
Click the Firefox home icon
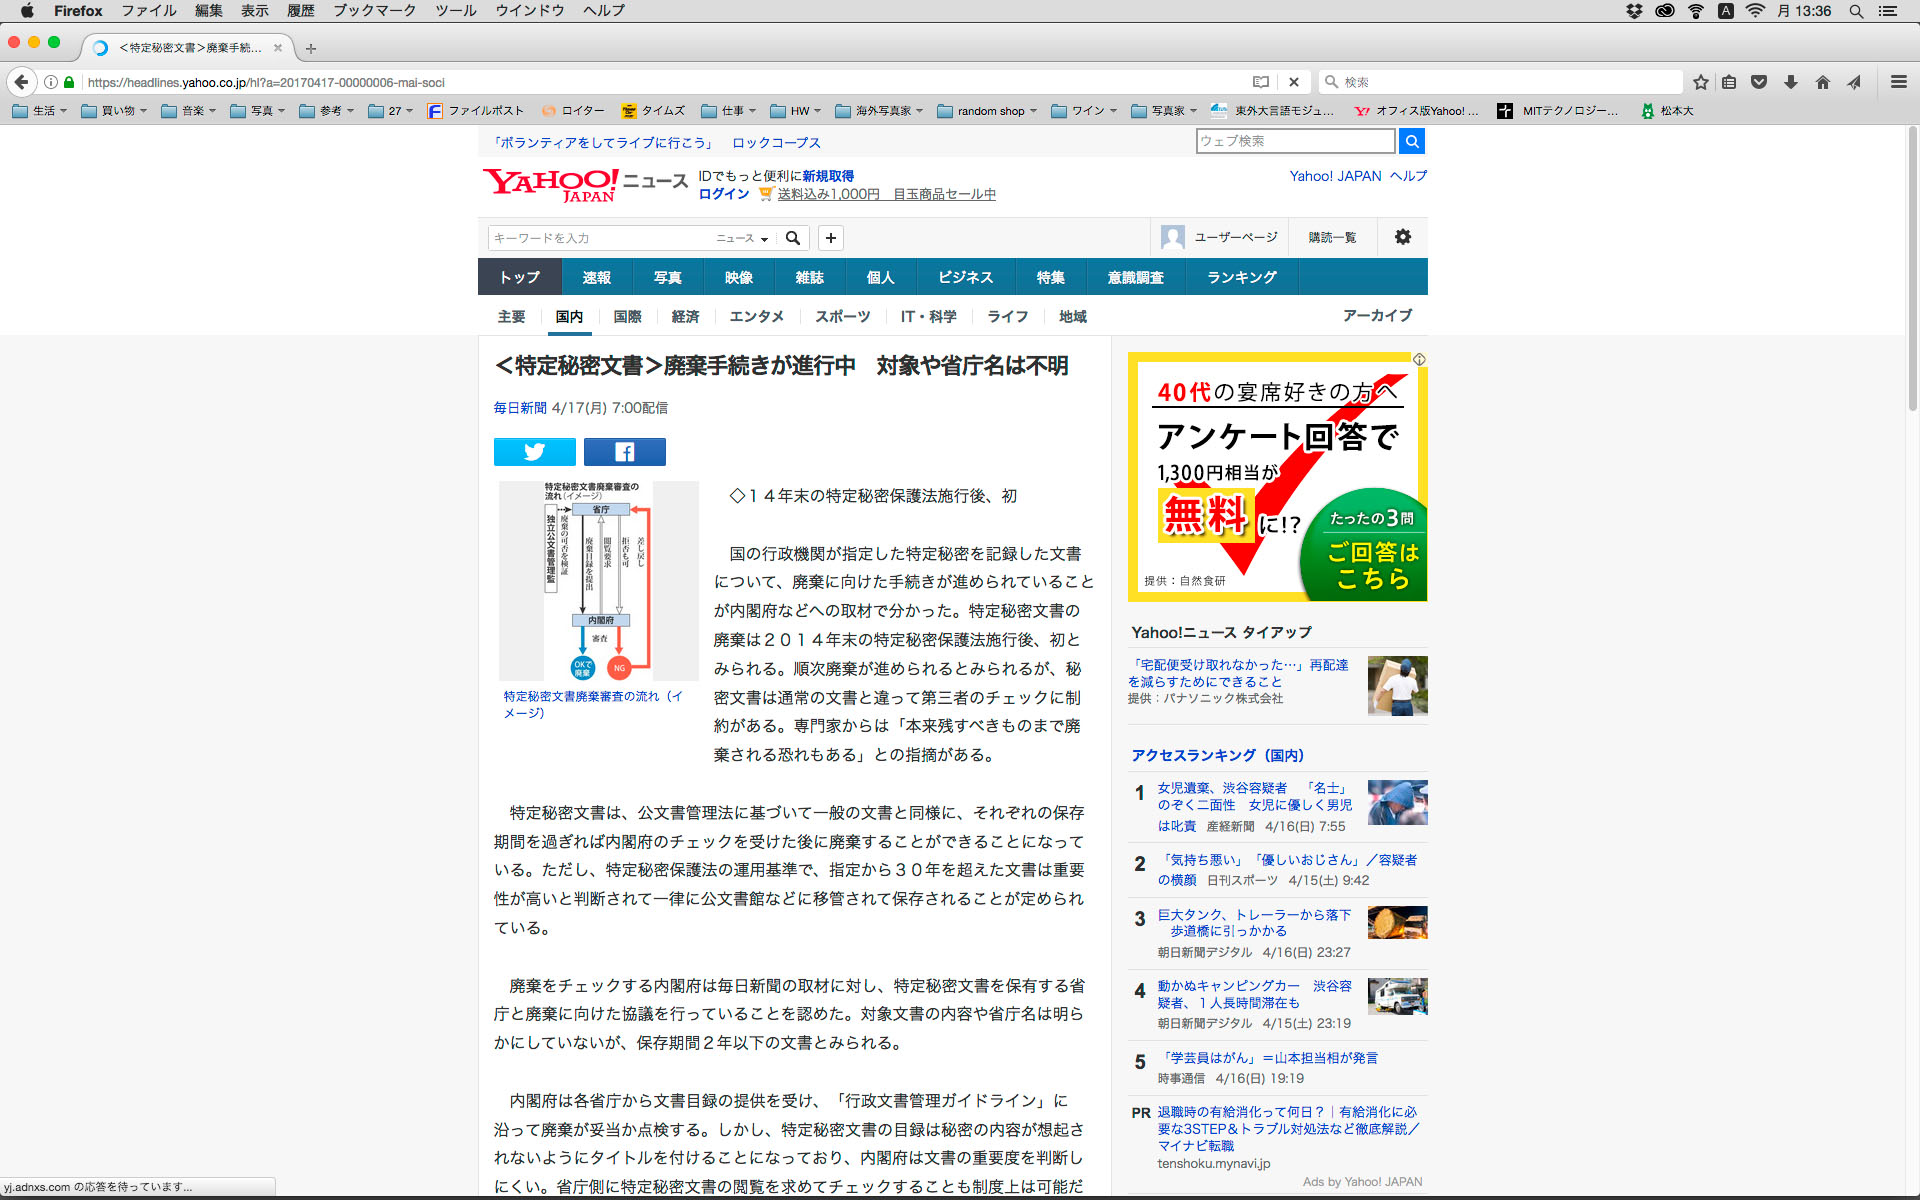pos(1822,82)
